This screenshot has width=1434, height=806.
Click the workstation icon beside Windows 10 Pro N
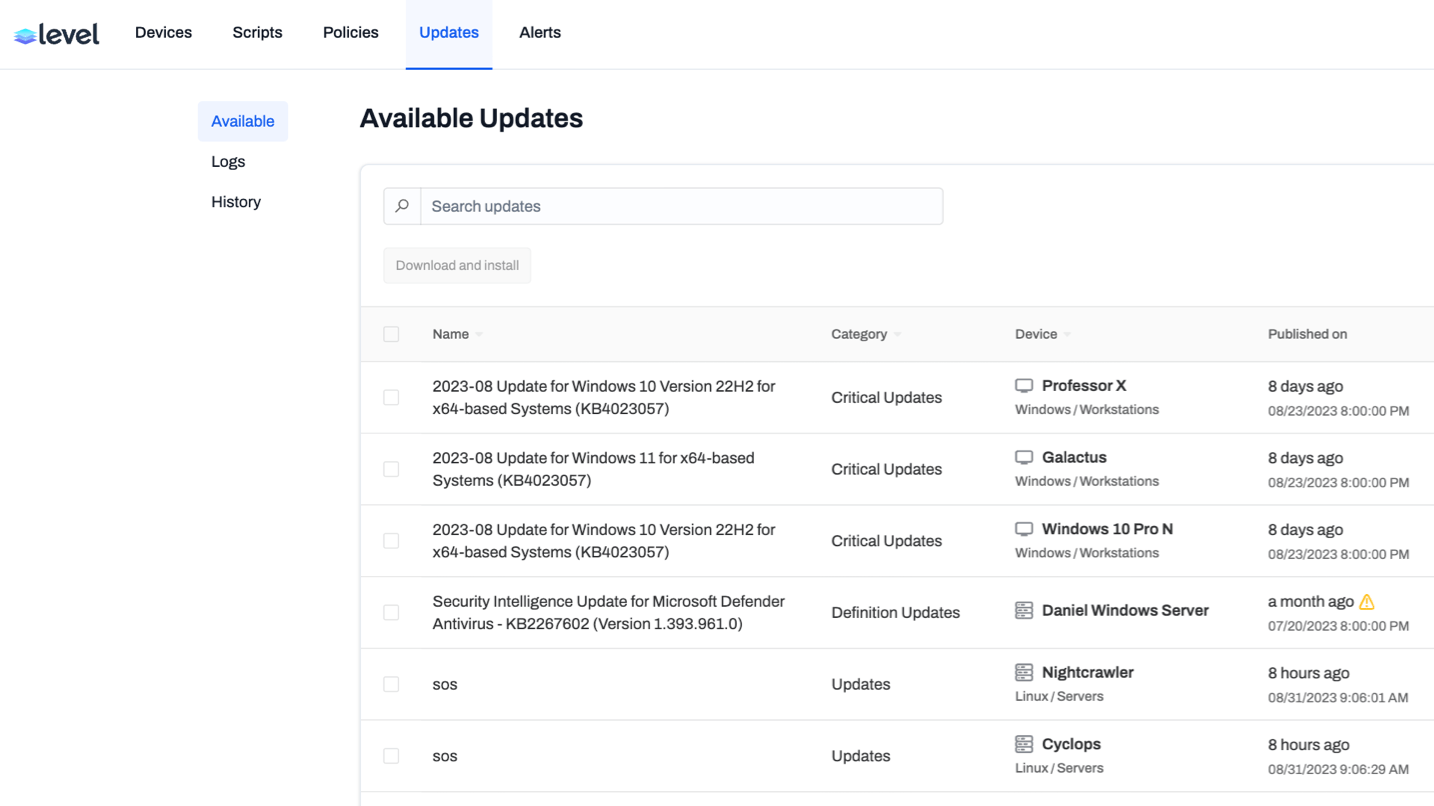pyautogui.click(x=1024, y=529)
